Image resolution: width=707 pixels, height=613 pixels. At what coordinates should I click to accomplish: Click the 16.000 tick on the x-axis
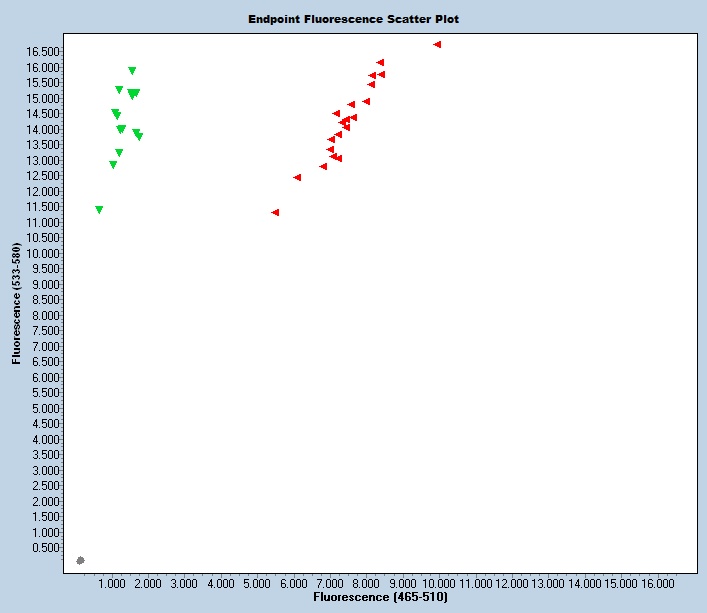click(657, 582)
